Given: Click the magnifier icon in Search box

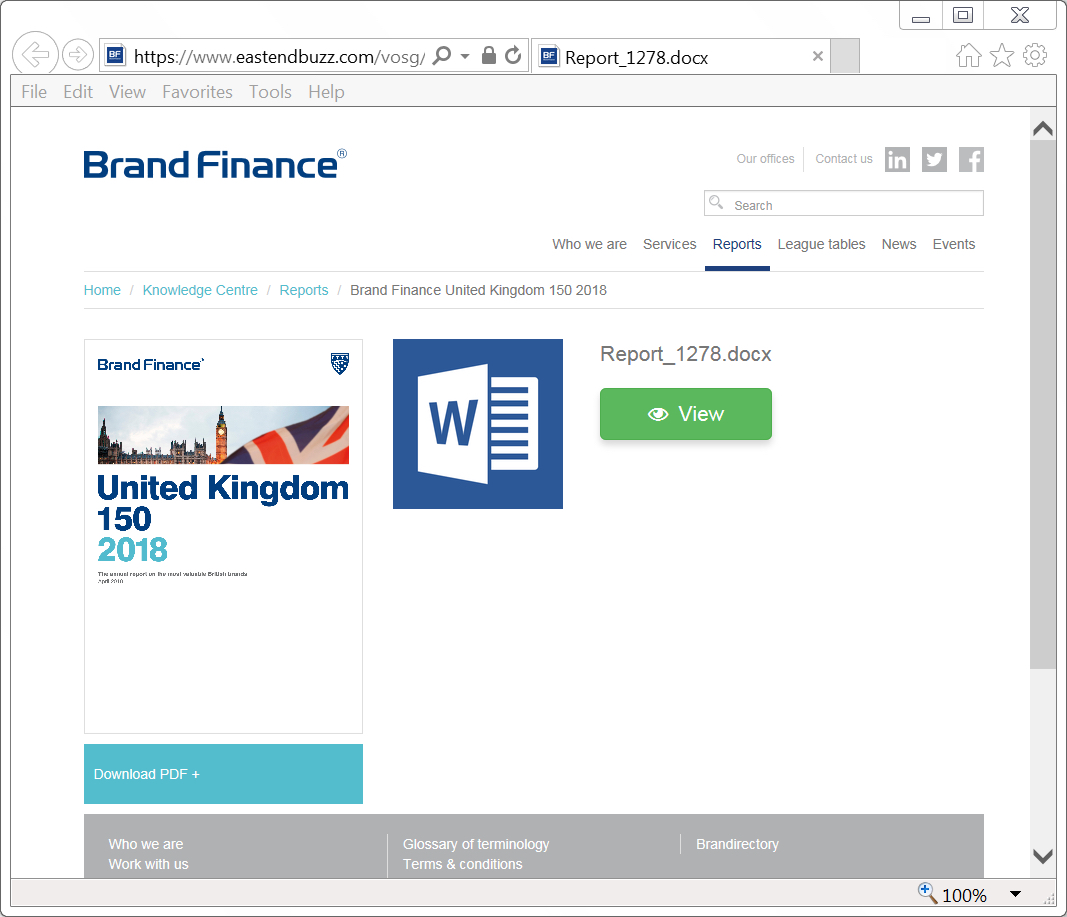Looking at the screenshot, I should (716, 203).
